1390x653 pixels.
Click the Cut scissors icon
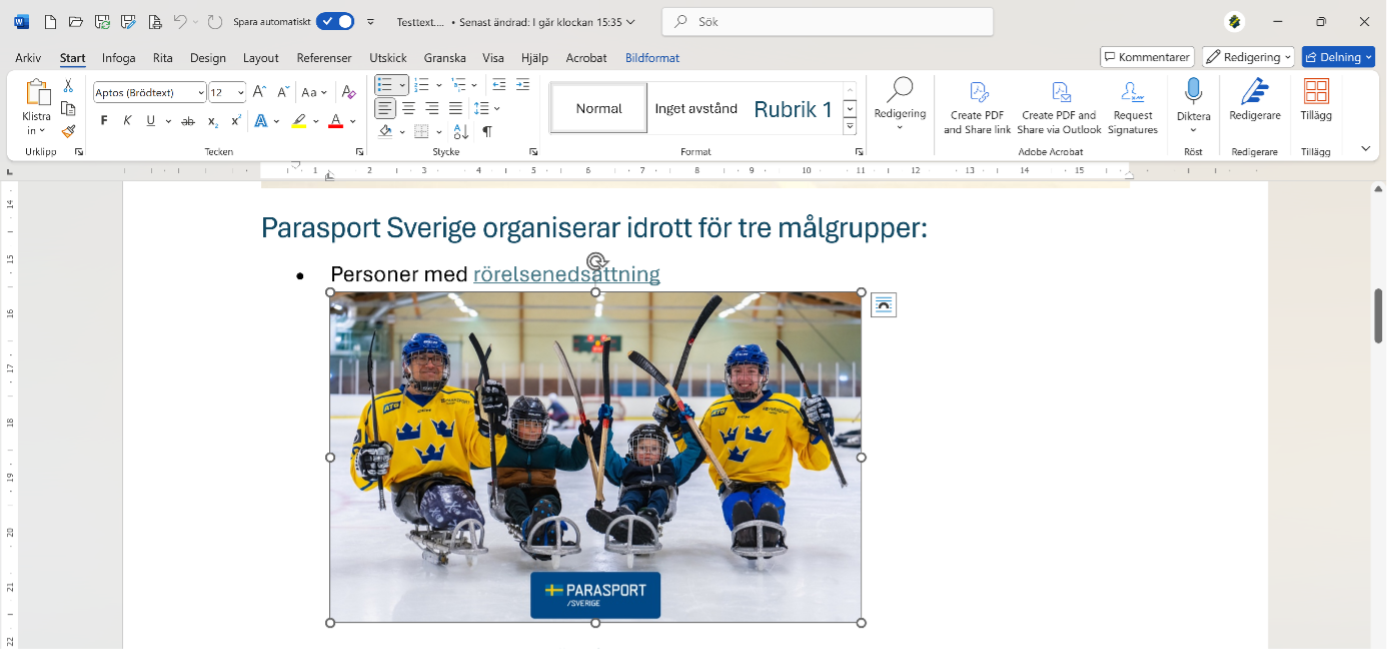pos(68,86)
